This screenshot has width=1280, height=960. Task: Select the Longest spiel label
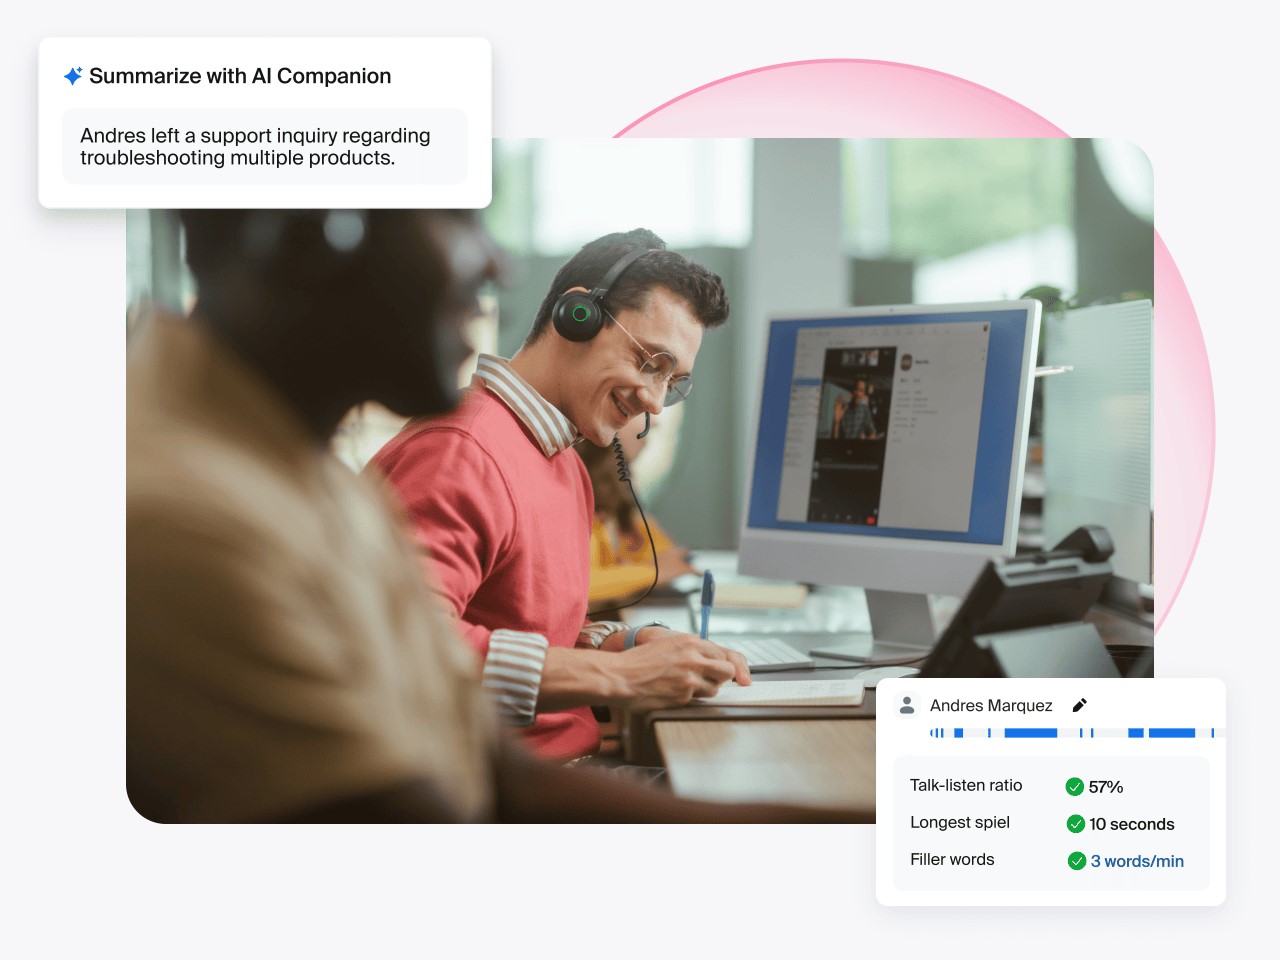960,822
